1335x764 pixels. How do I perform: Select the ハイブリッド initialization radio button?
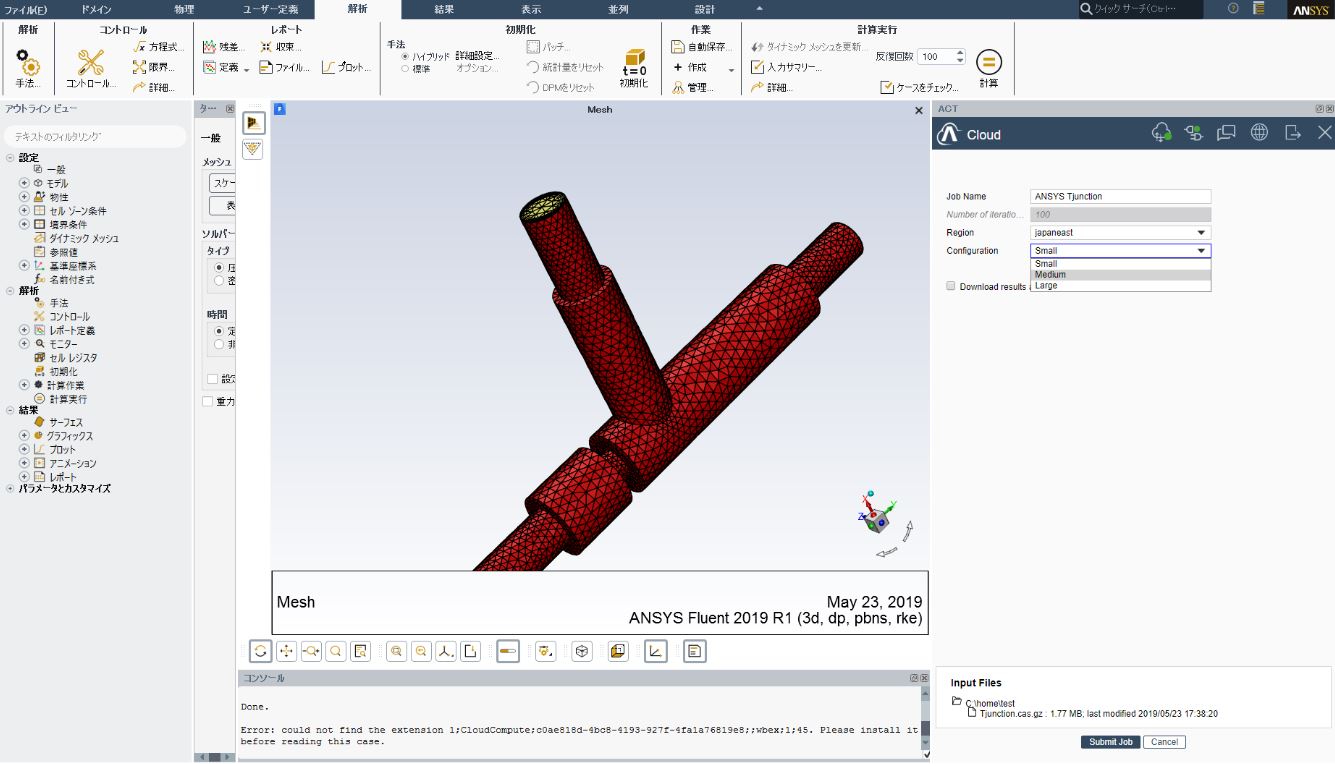coord(405,57)
